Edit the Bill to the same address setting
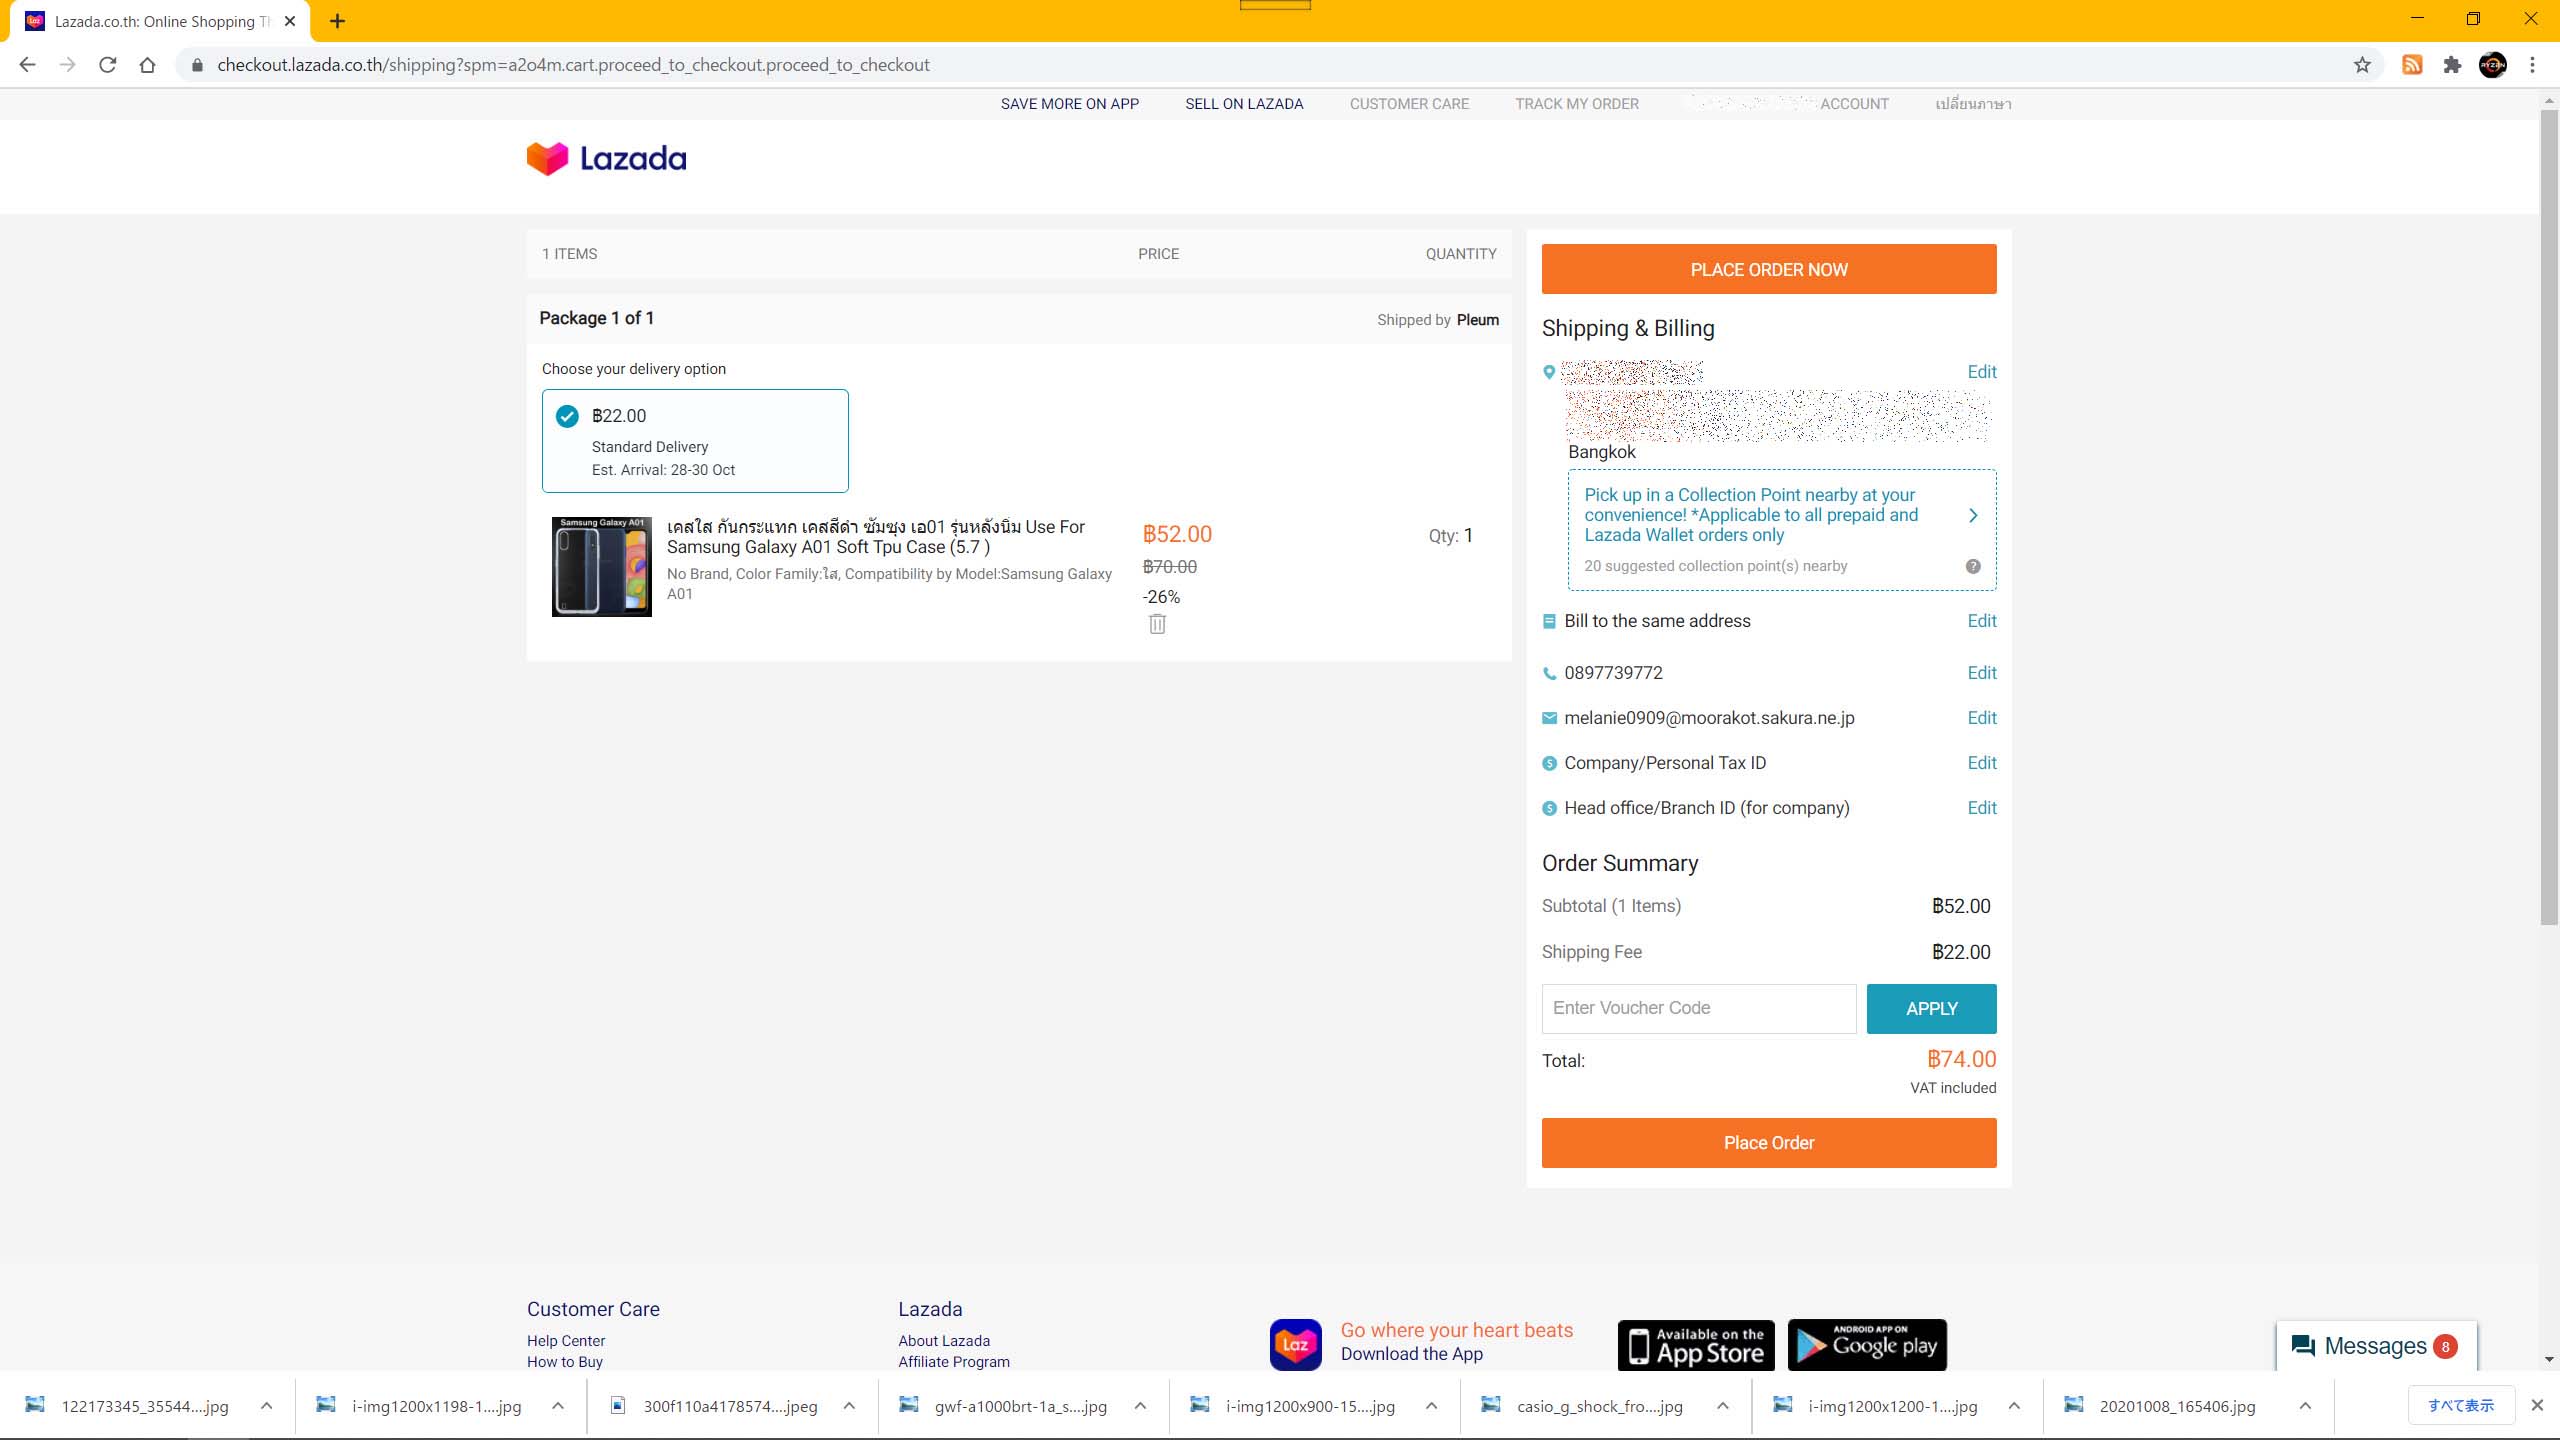2560x1440 pixels. [x=1981, y=621]
